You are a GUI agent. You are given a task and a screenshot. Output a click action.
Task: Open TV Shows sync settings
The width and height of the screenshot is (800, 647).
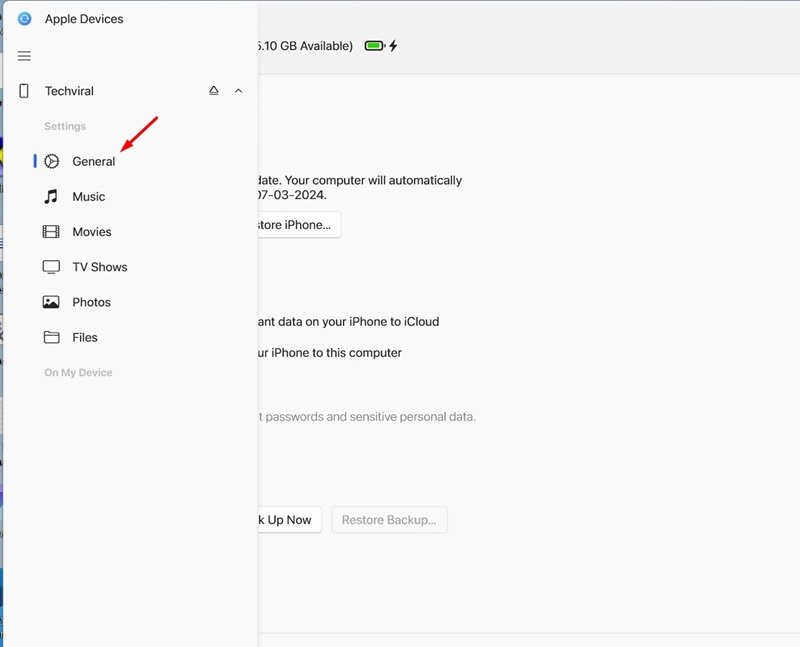click(100, 267)
